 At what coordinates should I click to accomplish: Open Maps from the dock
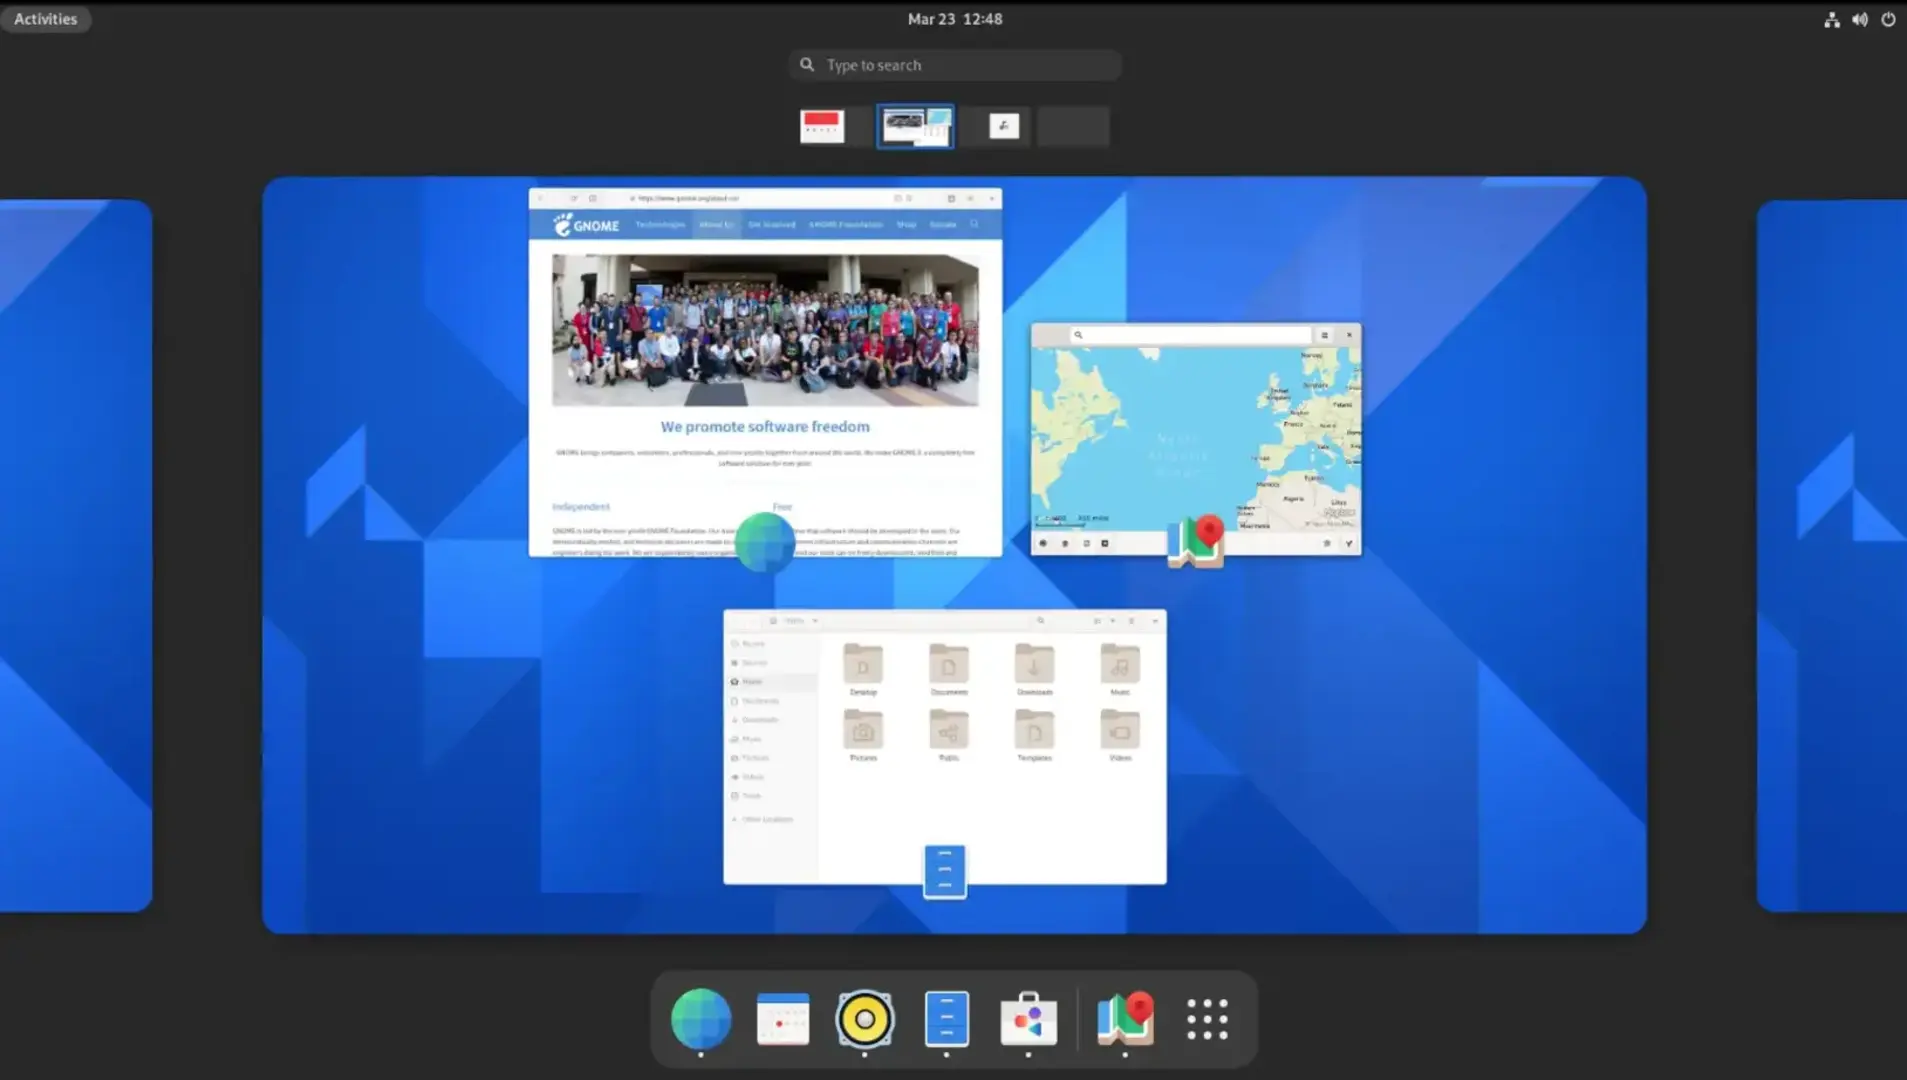pos(1124,1019)
